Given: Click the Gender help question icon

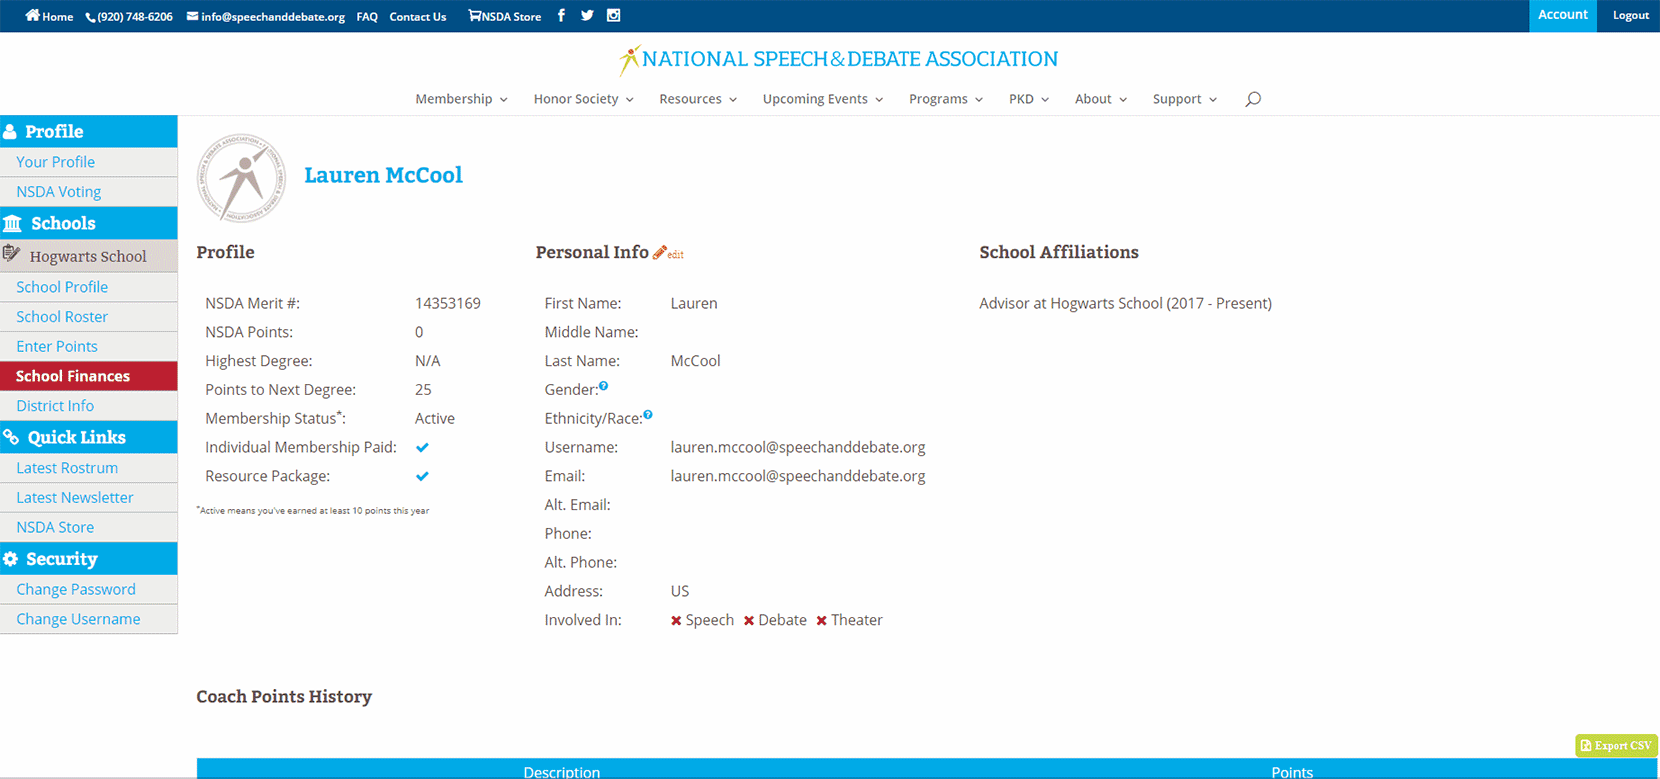Looking at the screenshot, I should (x=603, y=386).
